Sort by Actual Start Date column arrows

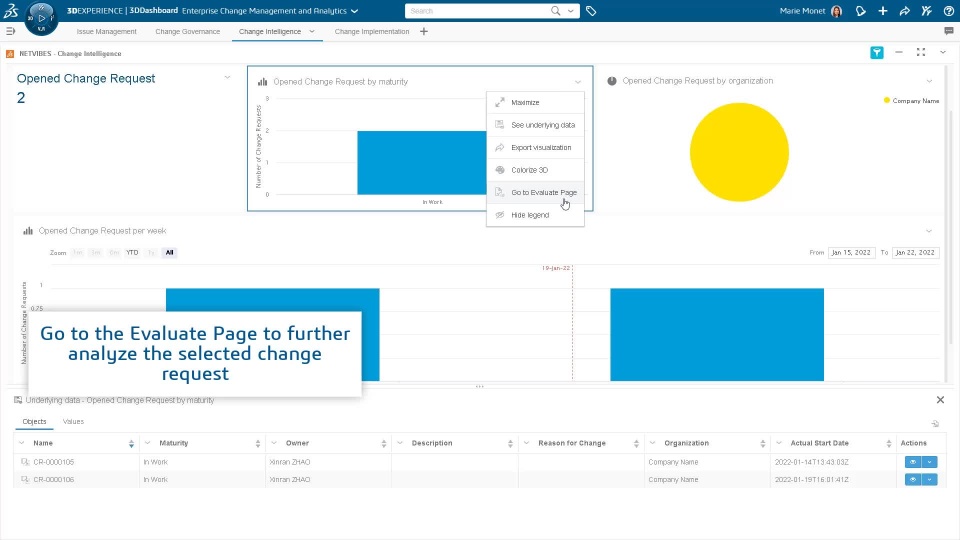888,443
